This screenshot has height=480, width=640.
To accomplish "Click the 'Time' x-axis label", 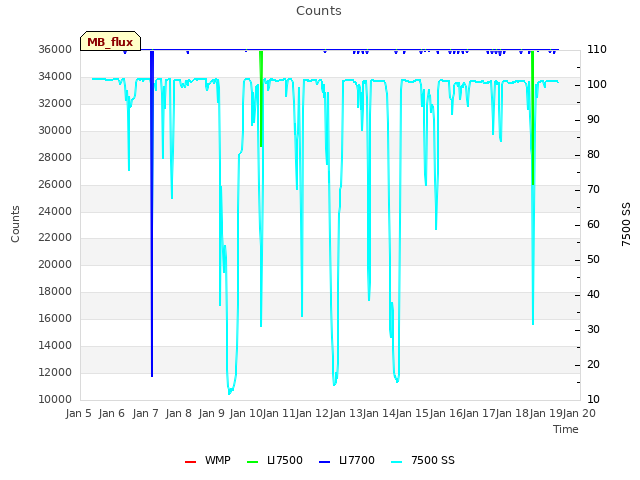I will tap(566, 429).
